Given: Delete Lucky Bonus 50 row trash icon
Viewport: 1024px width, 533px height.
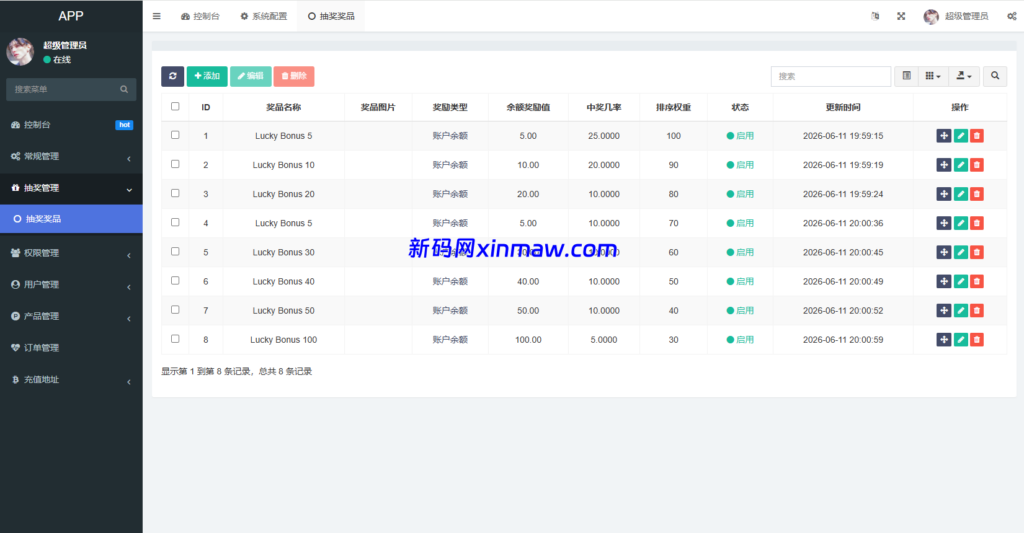Looking at the screenshot, I should 977,310.
